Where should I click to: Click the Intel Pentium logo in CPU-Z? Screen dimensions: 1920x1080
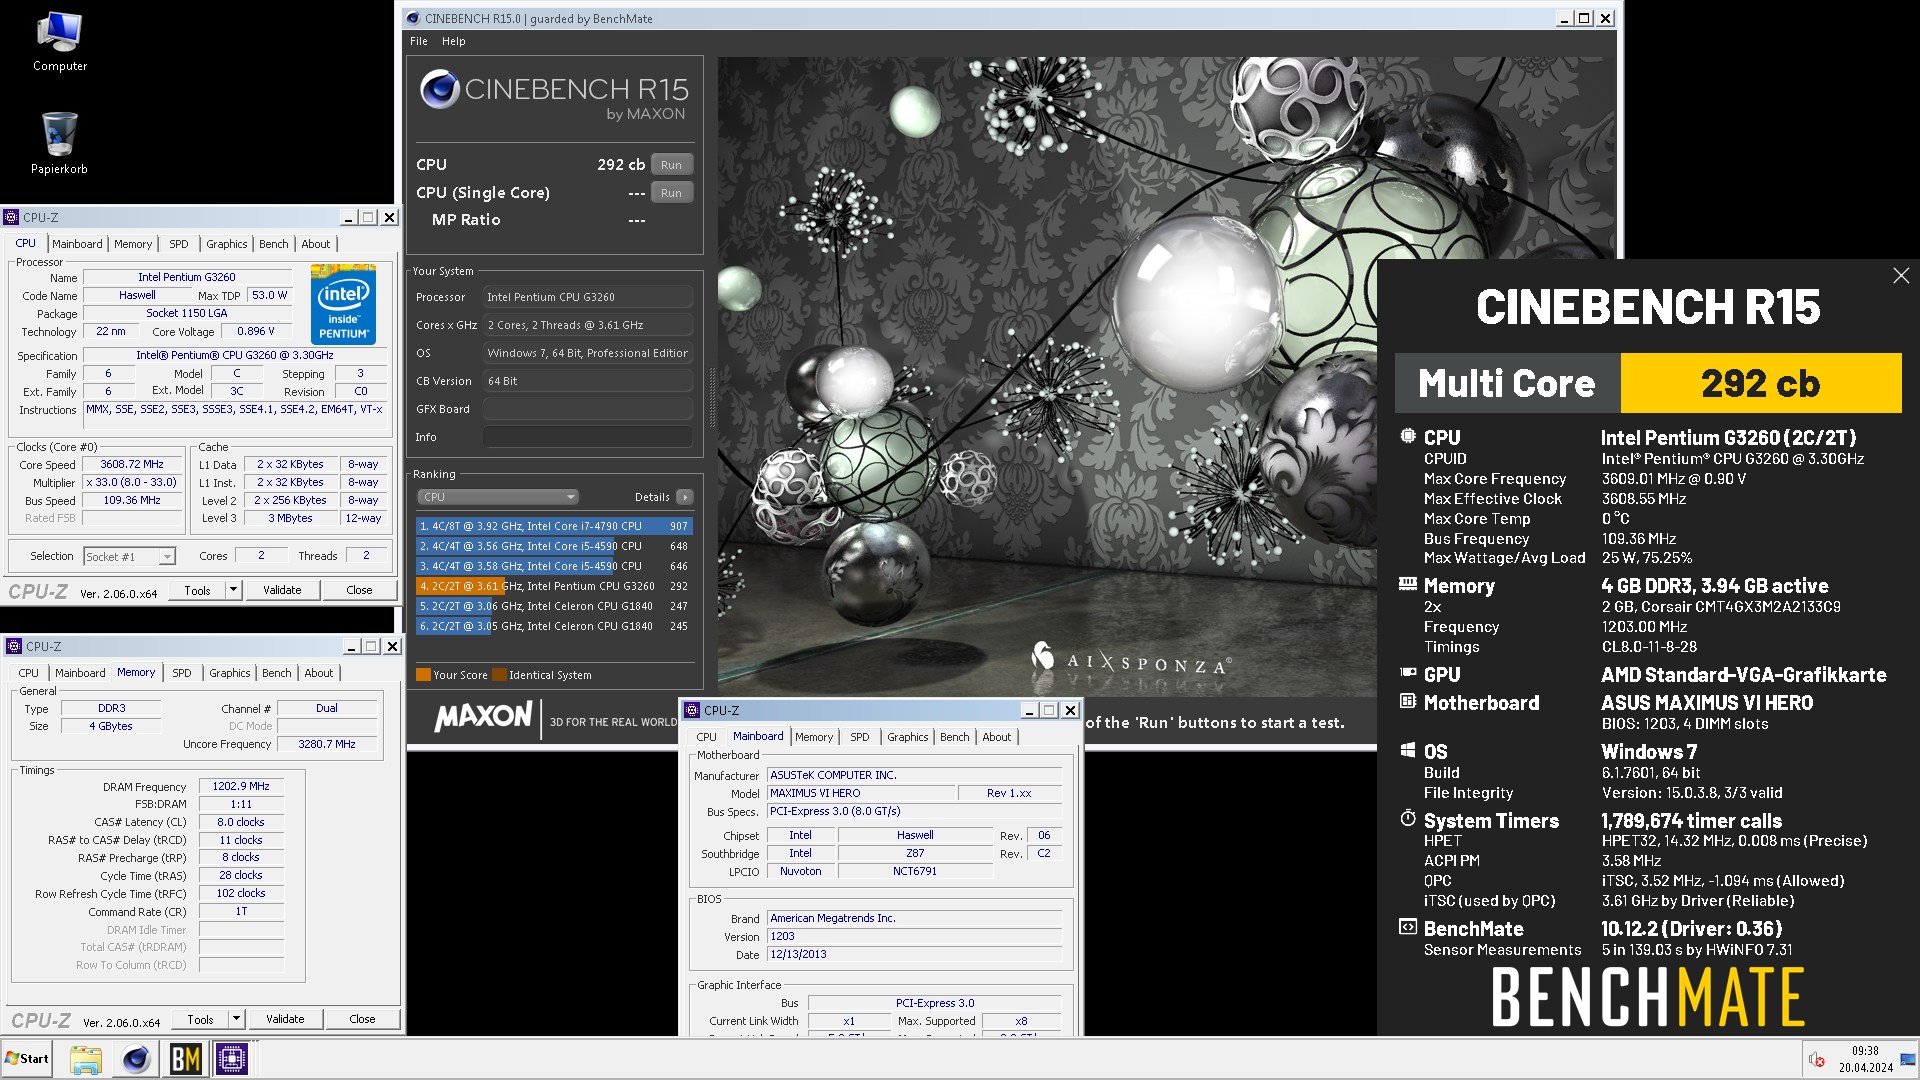[343, 304]
